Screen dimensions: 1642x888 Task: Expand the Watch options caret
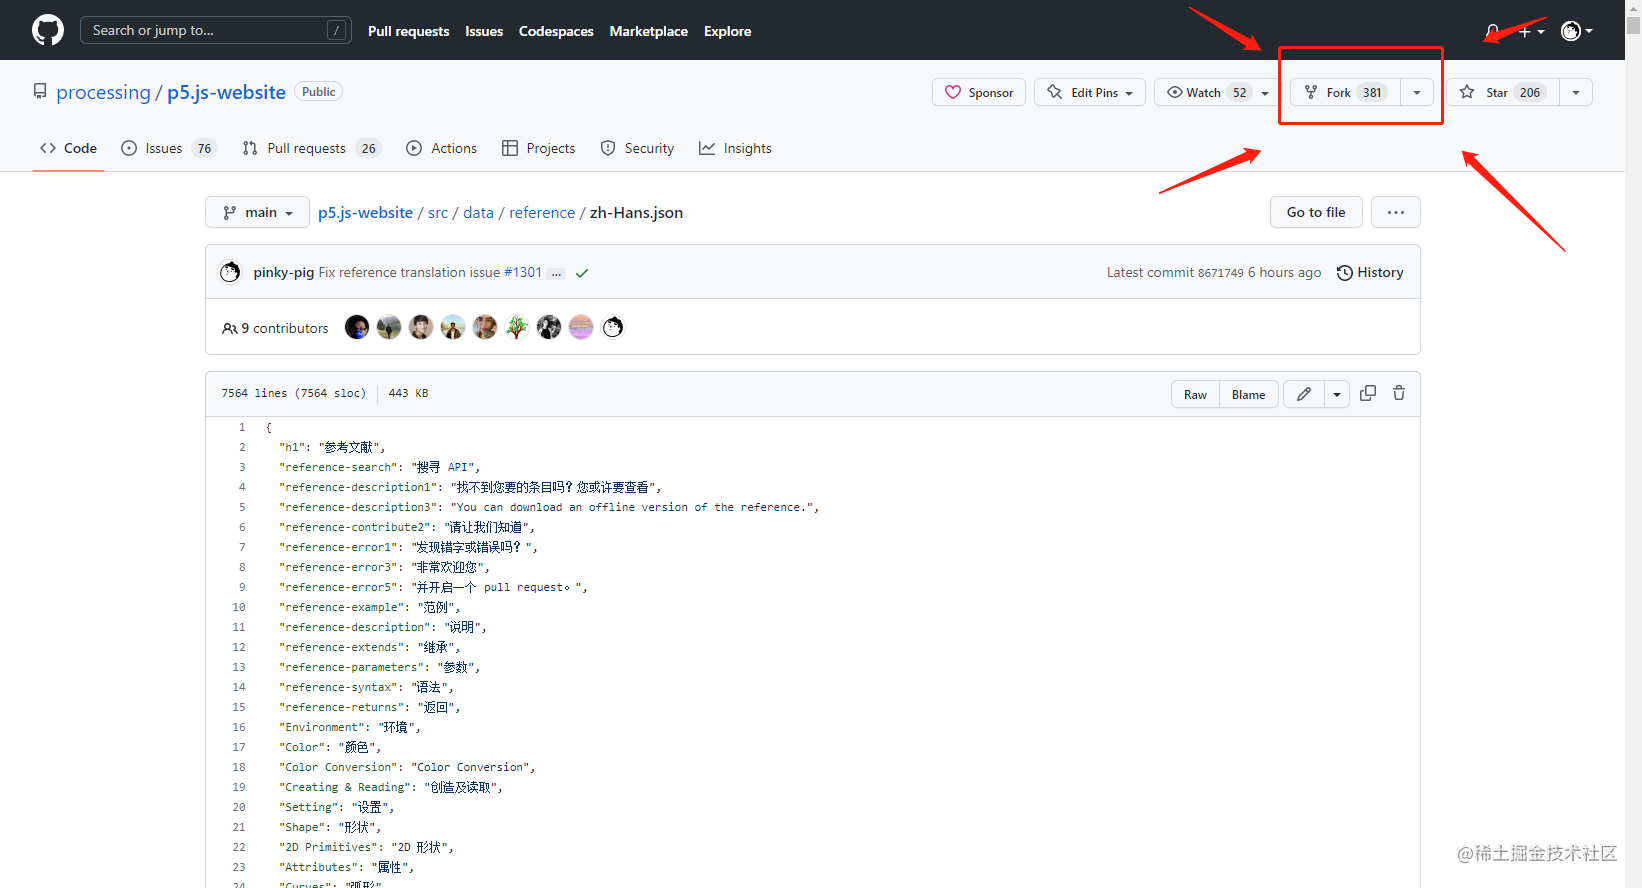[1265, 93]
